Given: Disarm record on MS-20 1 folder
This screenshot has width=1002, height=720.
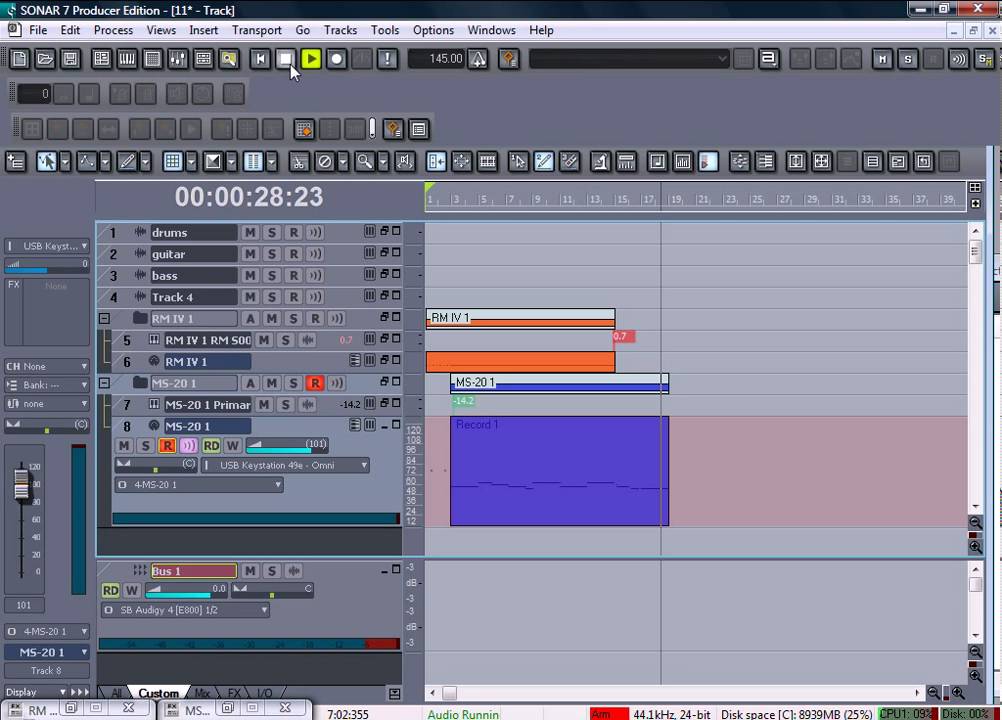Looking at the screenshot, I should click(315, 383).
